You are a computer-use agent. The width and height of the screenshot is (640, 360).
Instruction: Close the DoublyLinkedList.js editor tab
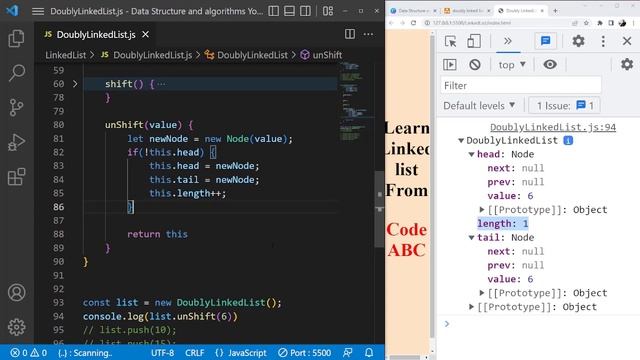coord(145,35)
